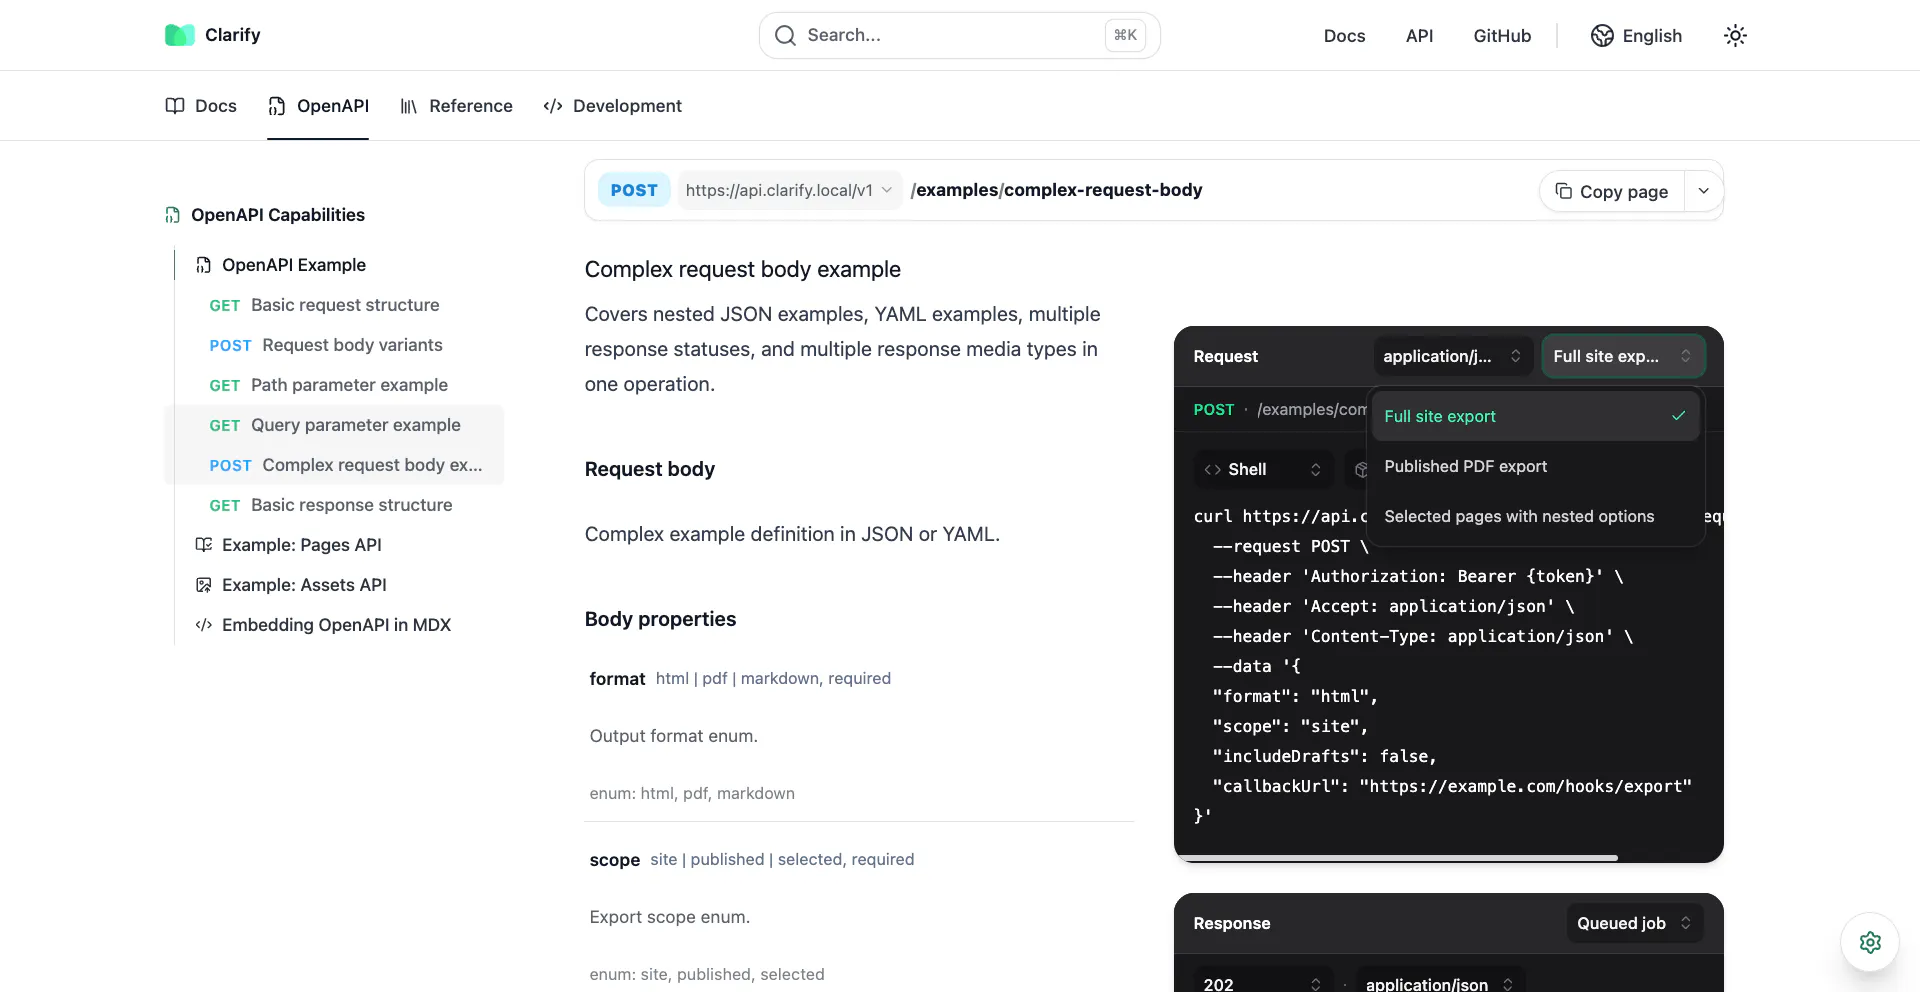
Task: Click the OpenAPI Capabilities heading
Action: tap(278, 215)
